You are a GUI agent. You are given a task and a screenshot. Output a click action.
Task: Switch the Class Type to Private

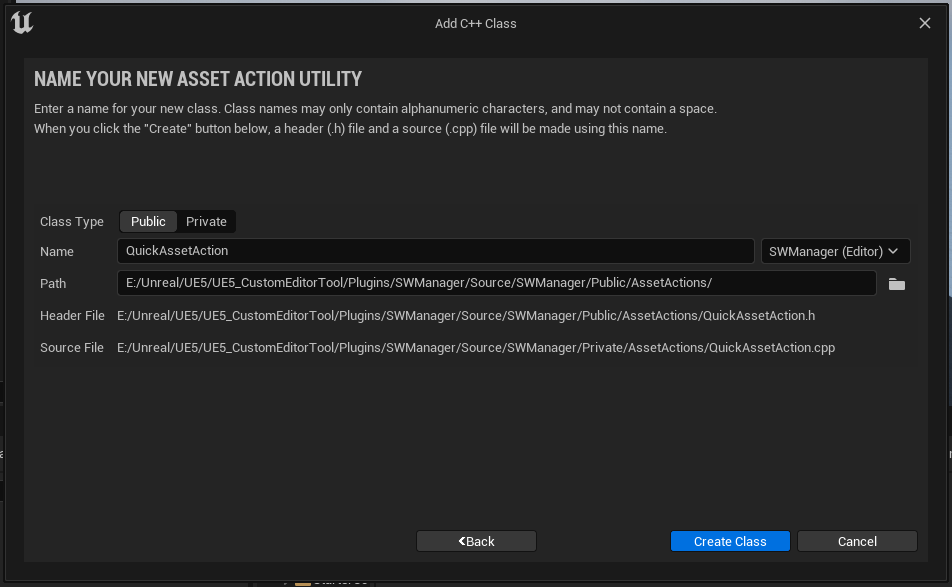tap(206, 221)
